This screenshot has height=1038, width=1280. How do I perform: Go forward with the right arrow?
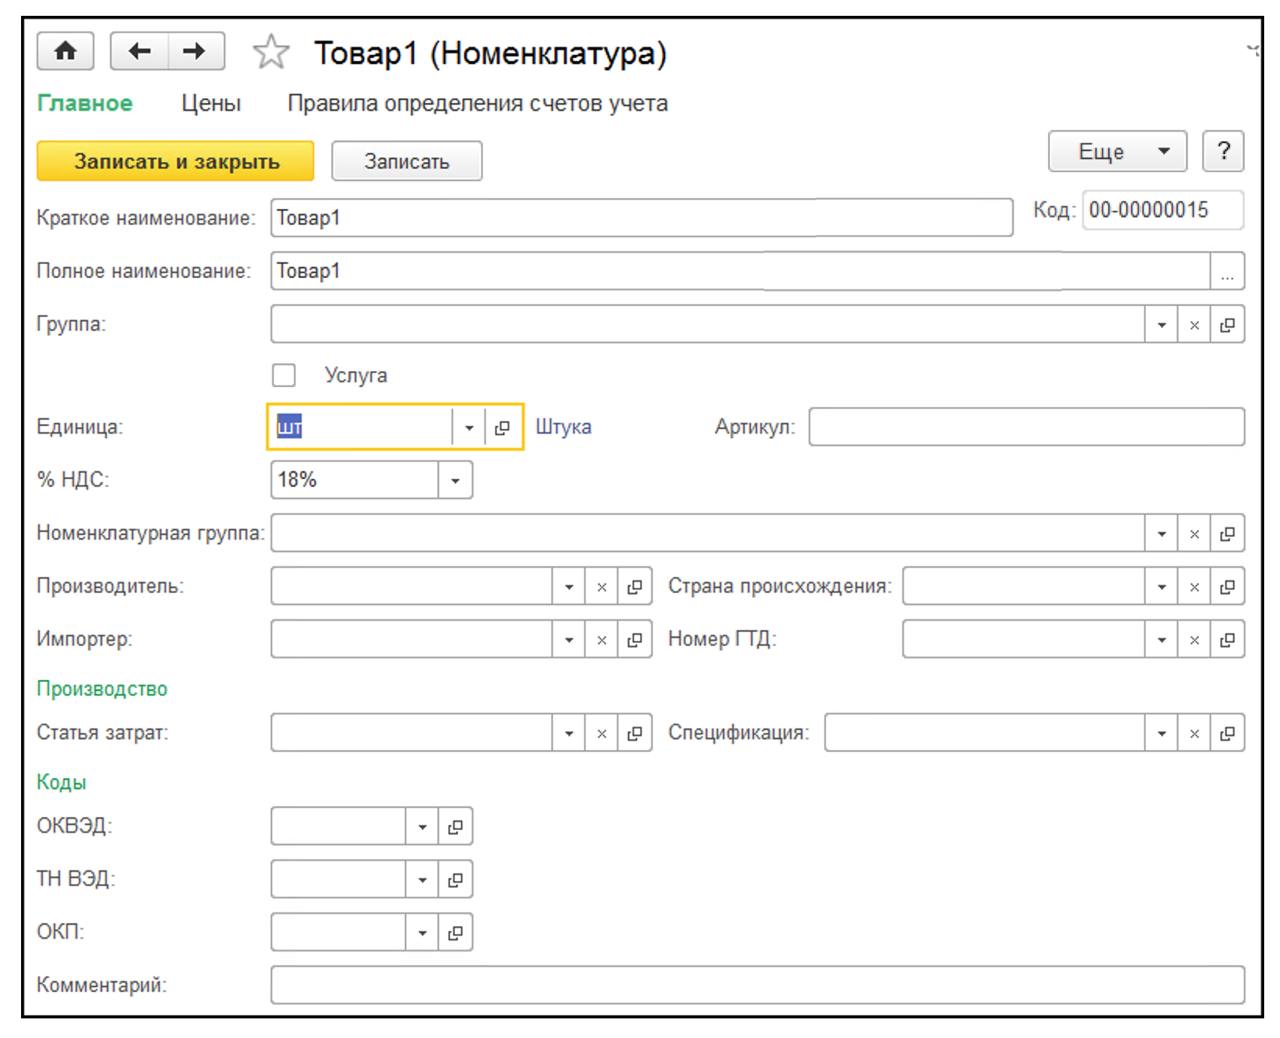pyautogui.click(x=195, y=51)
